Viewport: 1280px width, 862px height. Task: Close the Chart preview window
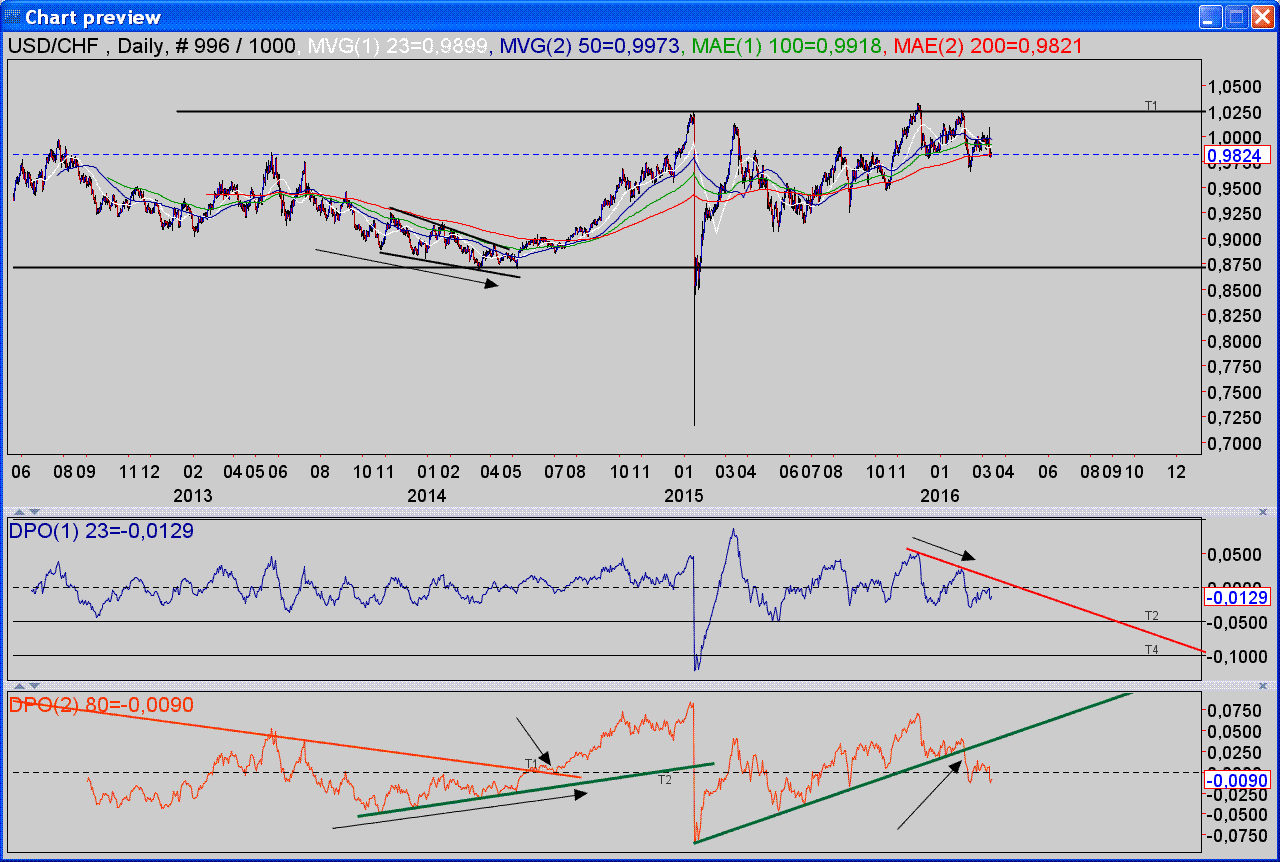pos(1262,17)
